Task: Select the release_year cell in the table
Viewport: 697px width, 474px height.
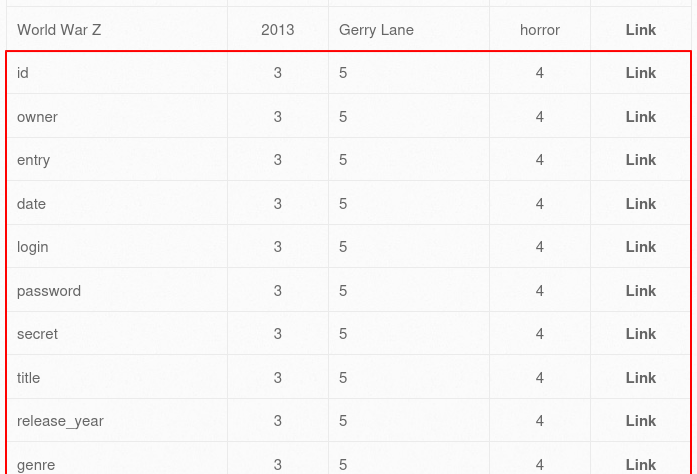Action: click(x=117, y=420)
